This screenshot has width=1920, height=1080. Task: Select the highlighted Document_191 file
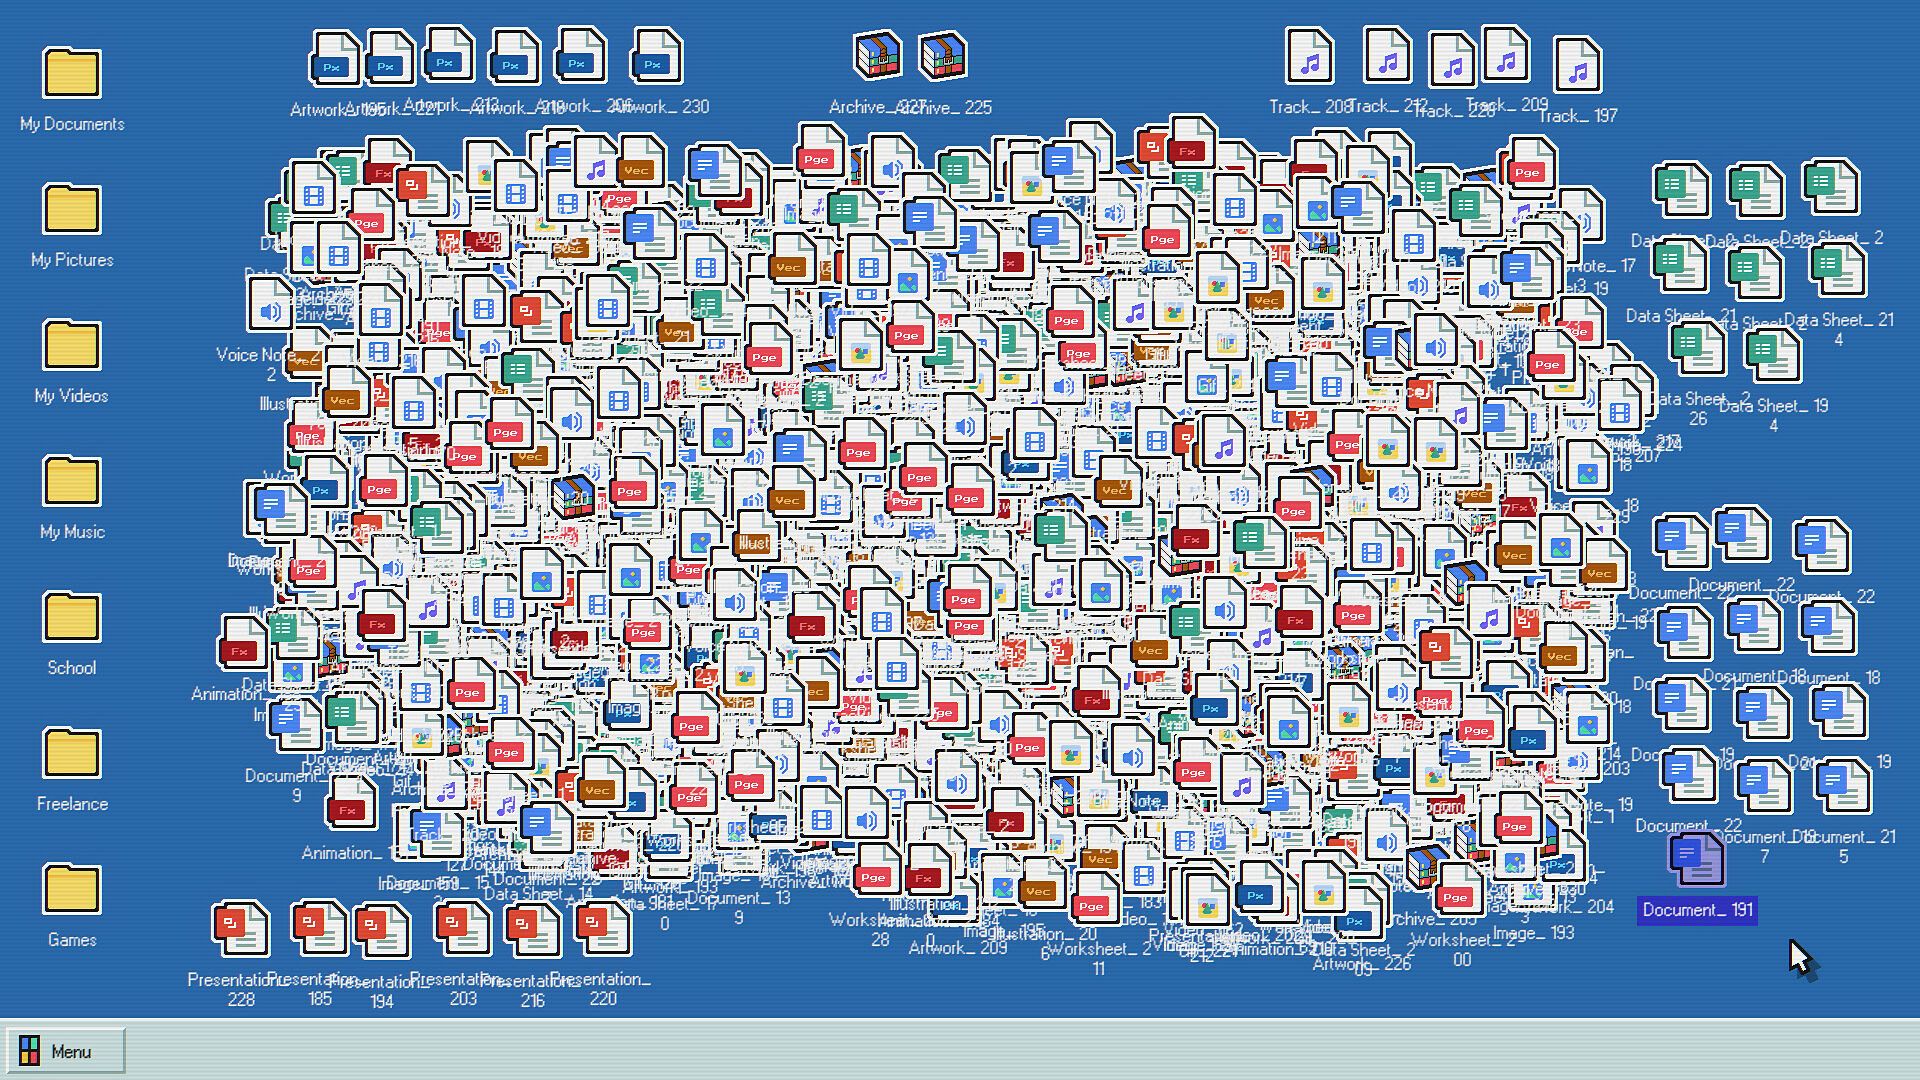1697,858
